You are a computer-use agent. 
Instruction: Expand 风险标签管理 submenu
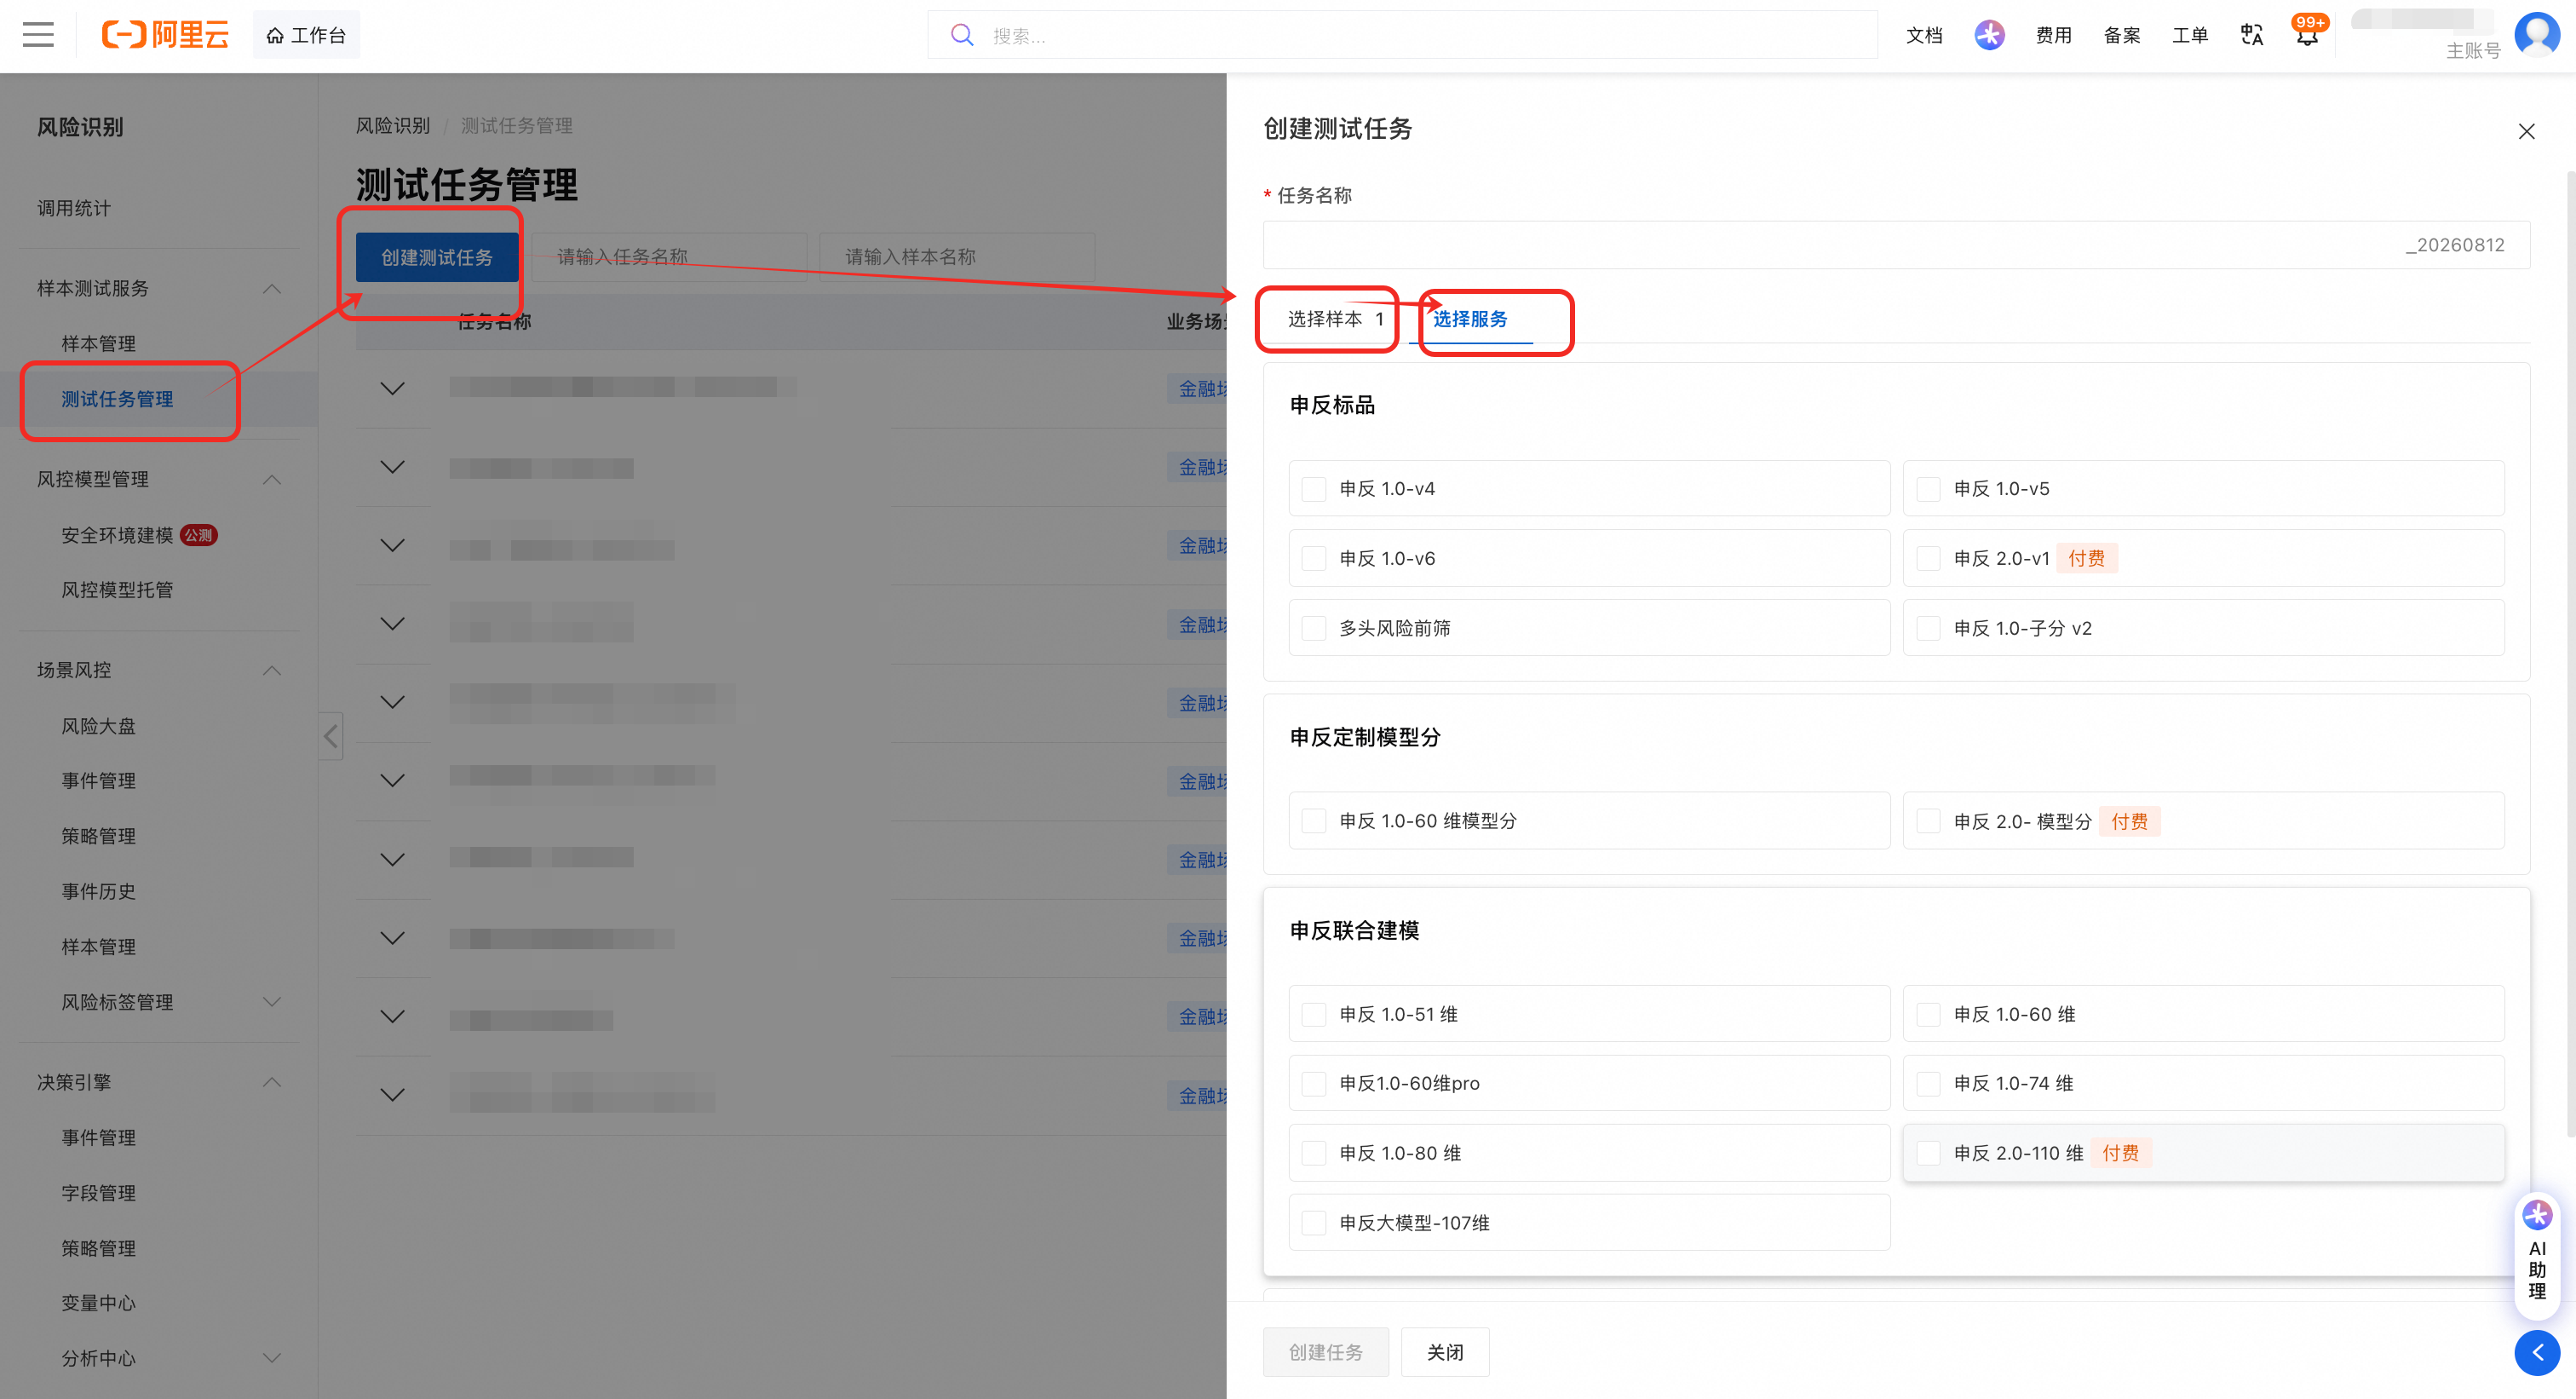pos(271,1002)
